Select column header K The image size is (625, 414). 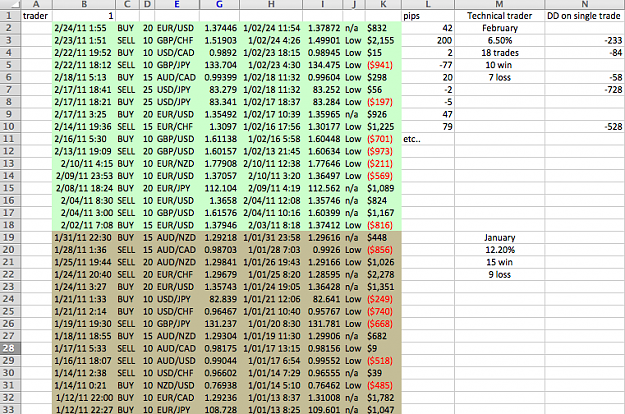tap(383, 4)
